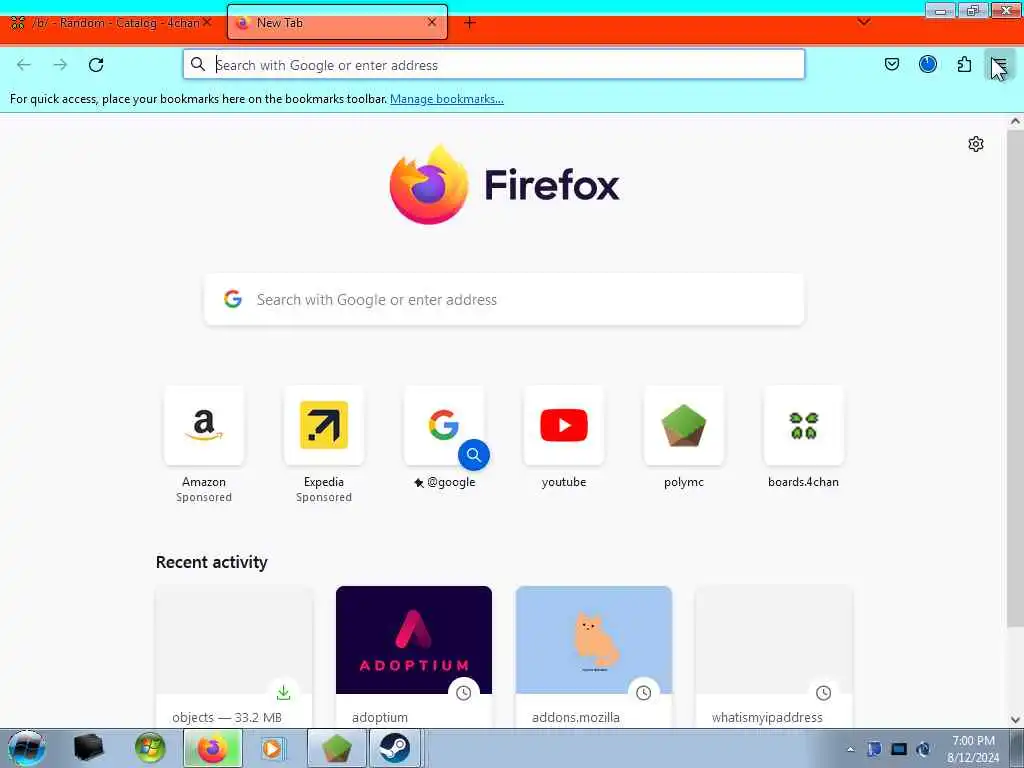The height and width of the screenshot is (768, 1024).
Task: Focus the address bar field
Action: tap(493, 65)
